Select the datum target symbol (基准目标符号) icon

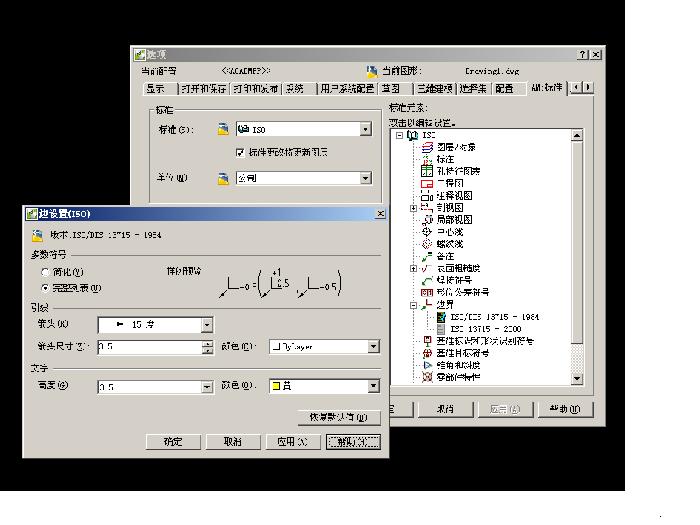(x=427, y=353)
